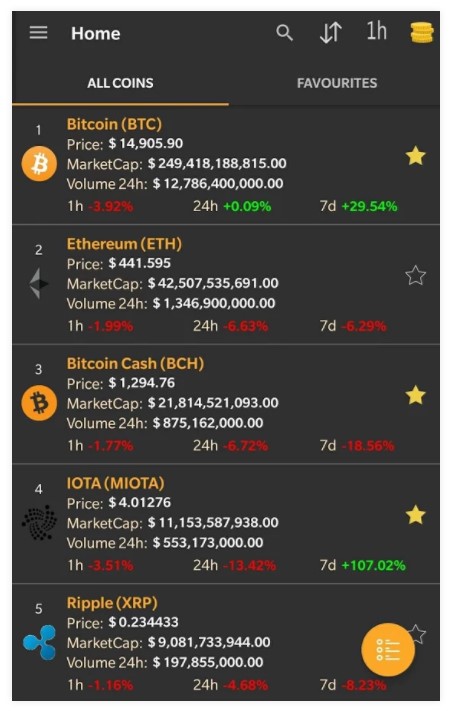Open the hamburger navigation menu
This screenshot has height=711, width=453.
(x=39, y=33)
